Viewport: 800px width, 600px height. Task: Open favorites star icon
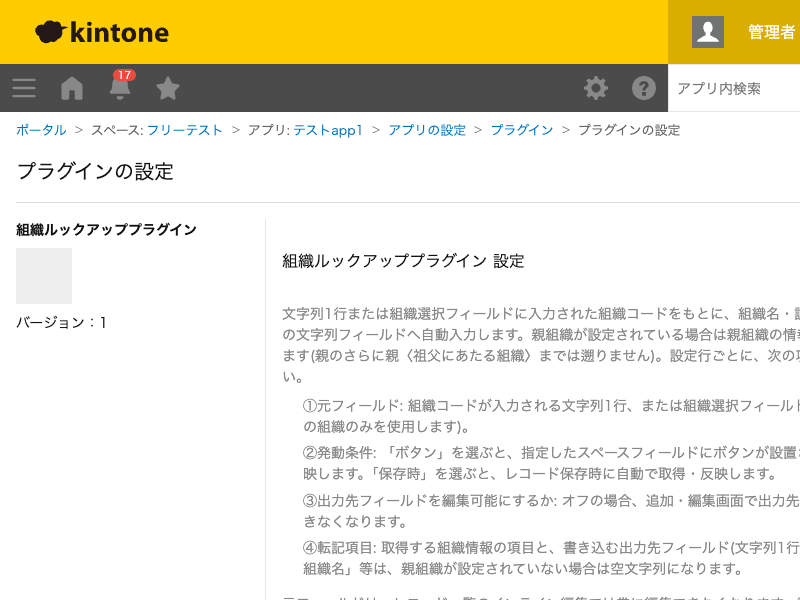(x=168, y=88)
